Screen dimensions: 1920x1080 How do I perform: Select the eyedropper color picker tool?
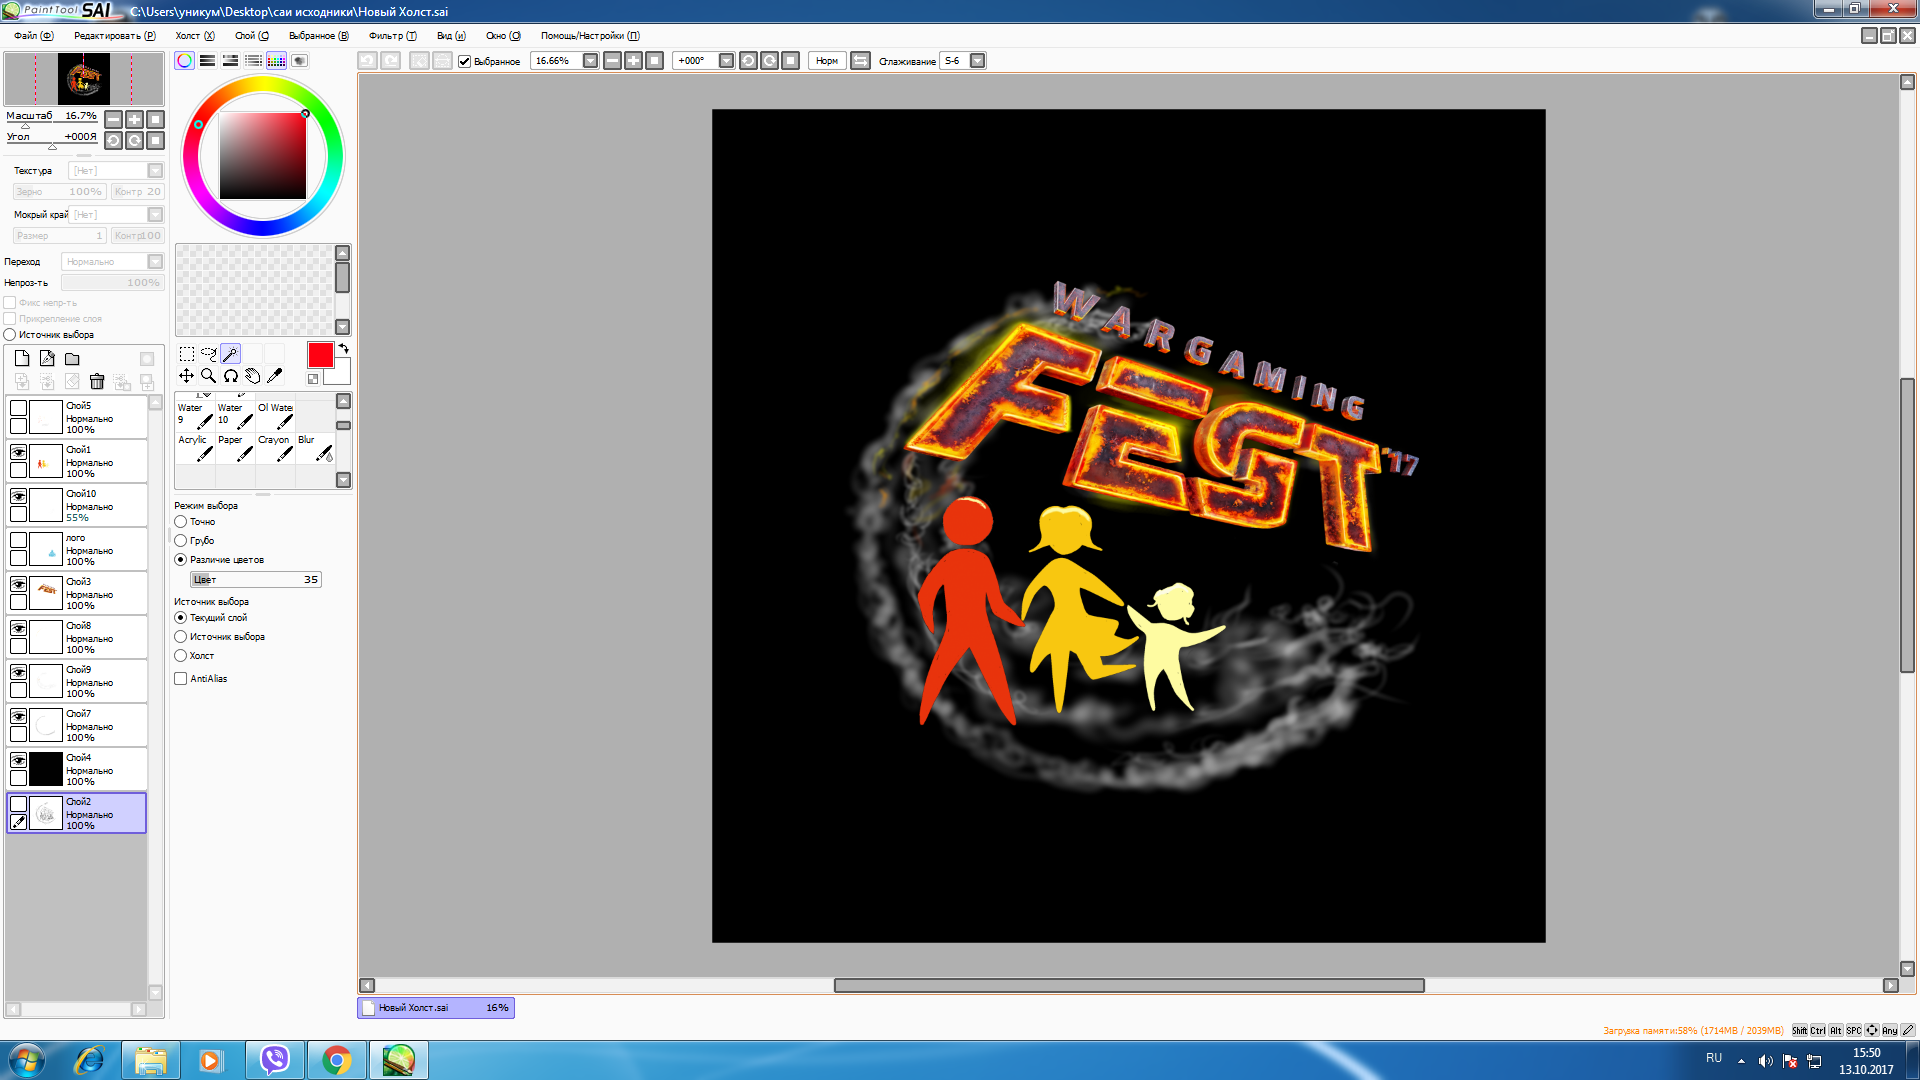tap(275, 376)
